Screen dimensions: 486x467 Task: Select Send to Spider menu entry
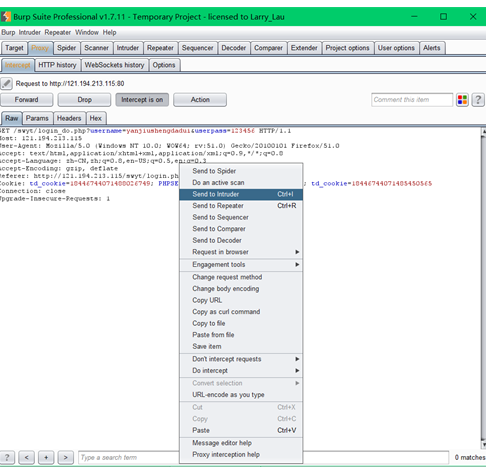click(241, 171)
